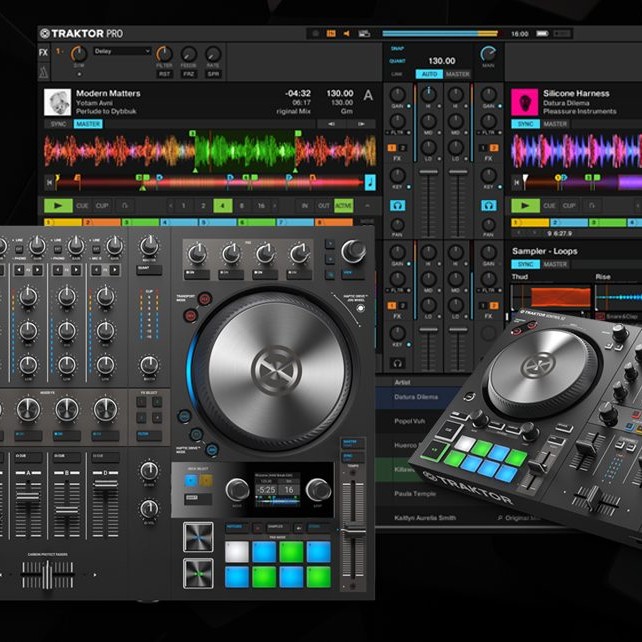Click the green loop-in marker above Deck A waveform
The width and height of the screenshot is (642, 642).
[x=192, y=133]
